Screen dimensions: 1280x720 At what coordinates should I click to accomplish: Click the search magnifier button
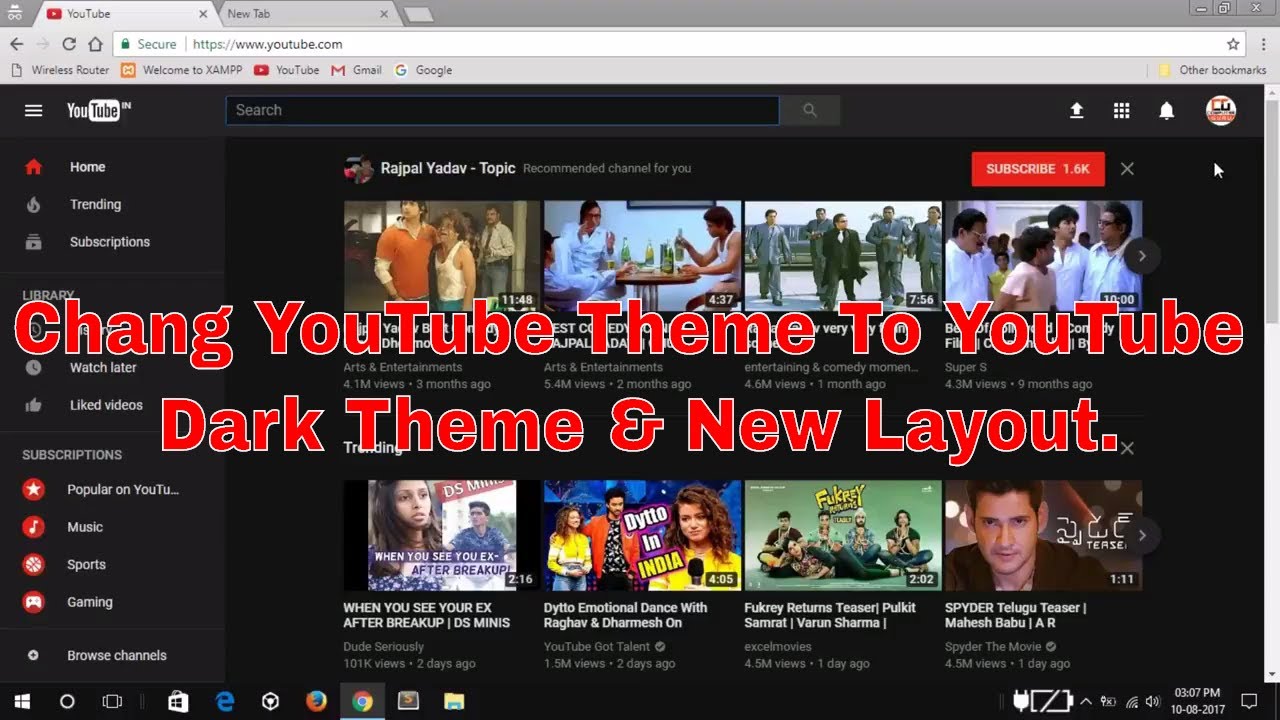click(x=810, y=110)
